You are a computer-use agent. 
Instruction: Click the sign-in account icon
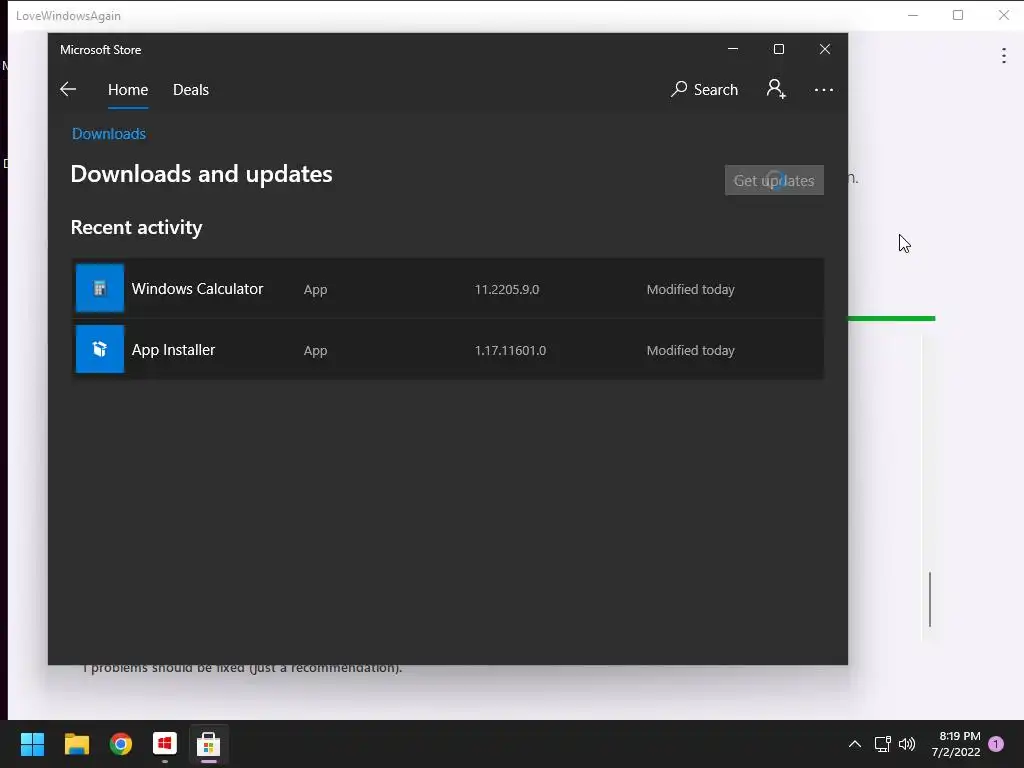776,89
